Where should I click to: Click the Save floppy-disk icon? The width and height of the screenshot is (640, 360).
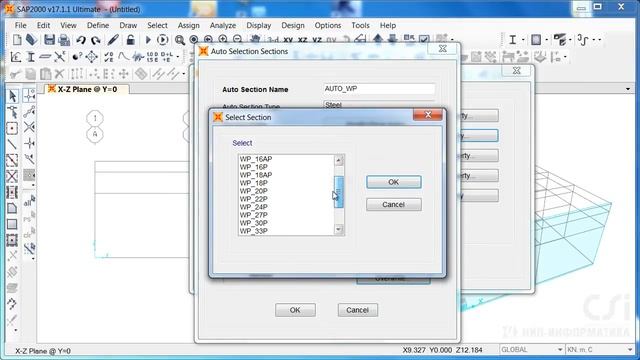[x=49, y=40]
